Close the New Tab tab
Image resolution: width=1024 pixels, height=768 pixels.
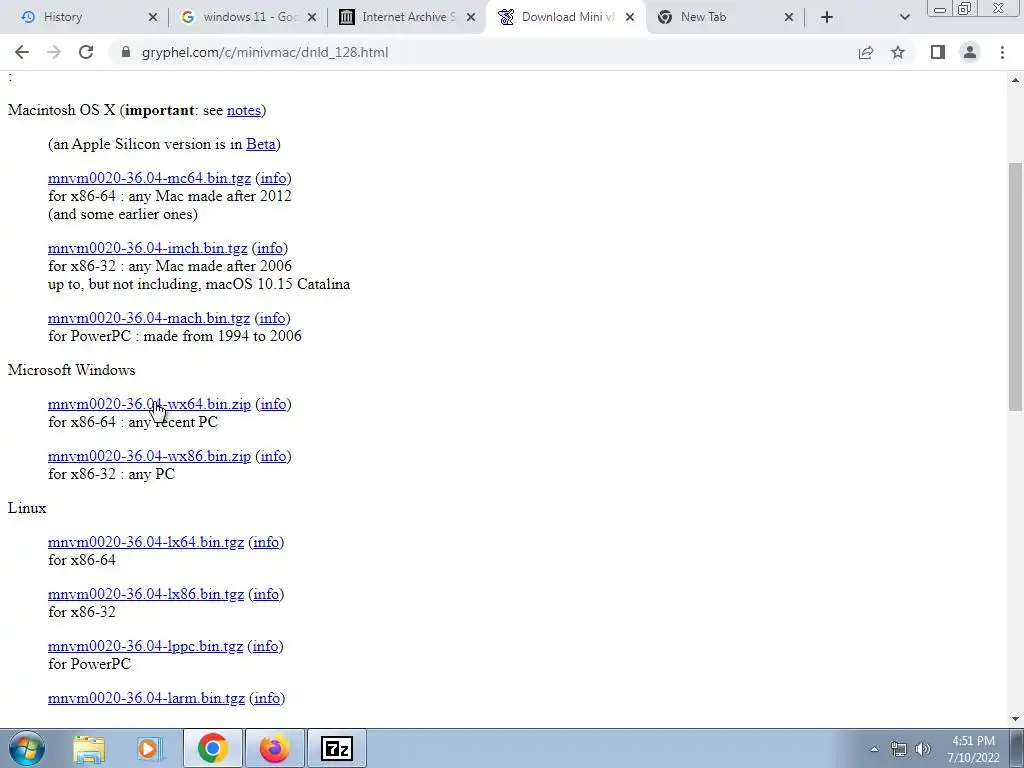(x=789, y=17)
